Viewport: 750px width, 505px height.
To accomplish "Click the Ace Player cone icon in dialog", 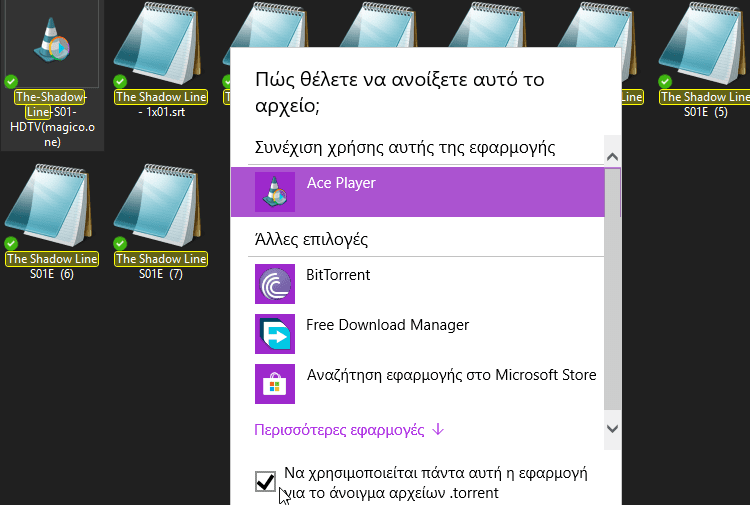I will (x=275, y=192).
